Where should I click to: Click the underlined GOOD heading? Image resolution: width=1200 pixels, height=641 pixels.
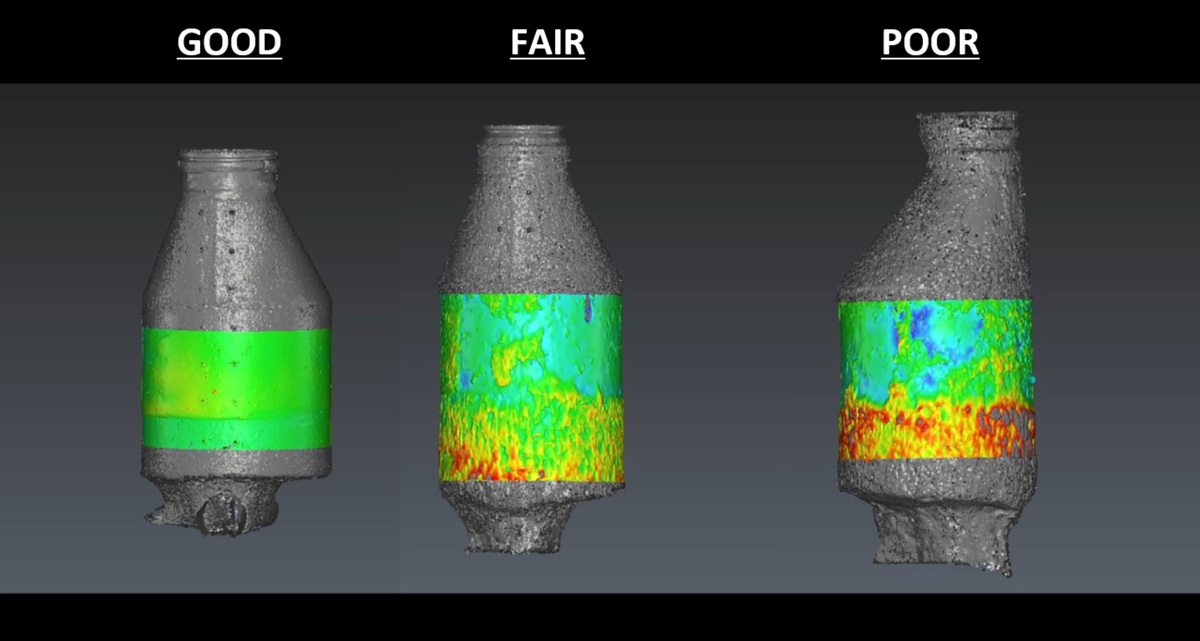(229, 43)
